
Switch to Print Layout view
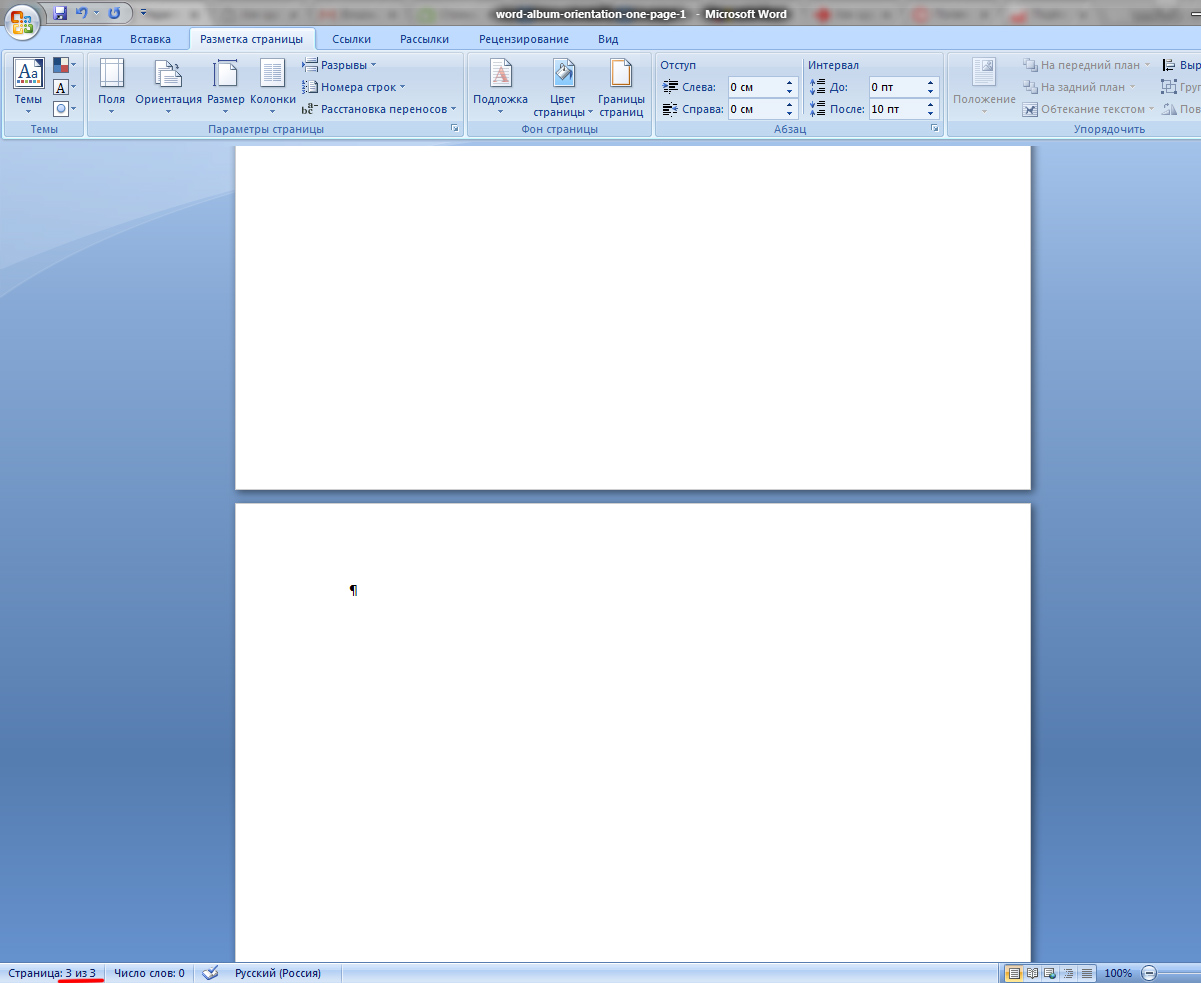pyautogui.click(x=1014, y=973)
